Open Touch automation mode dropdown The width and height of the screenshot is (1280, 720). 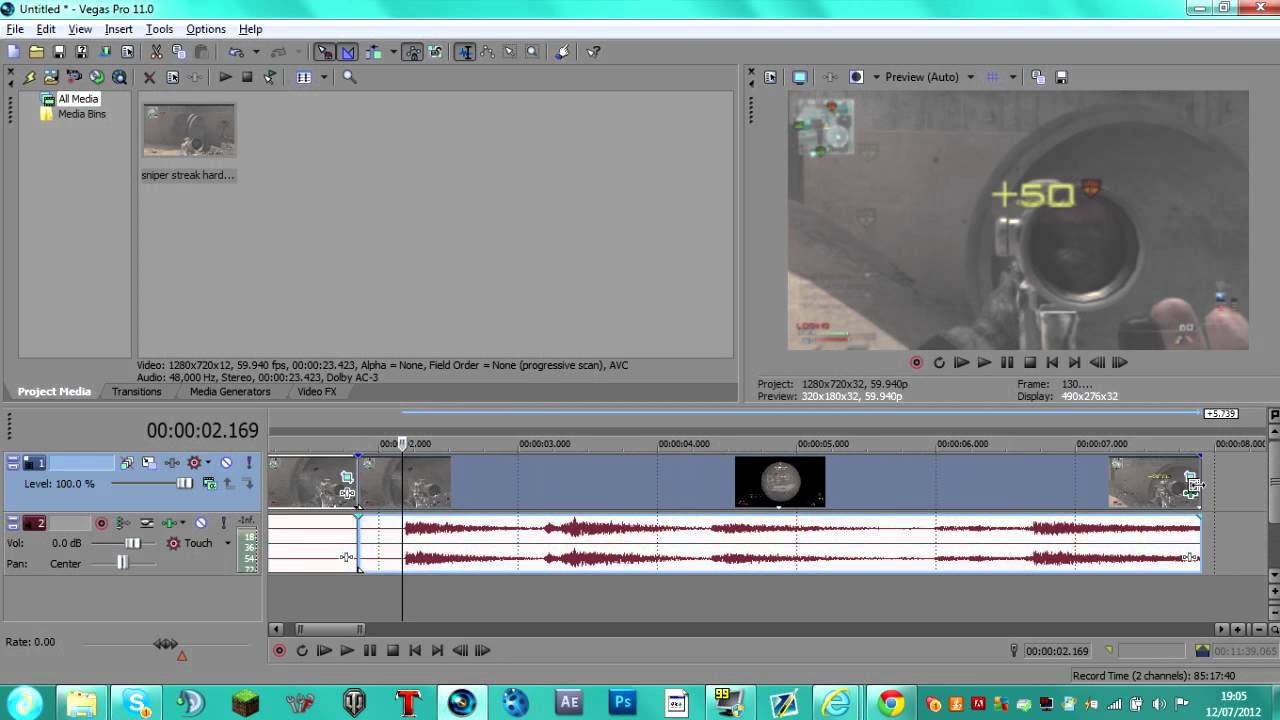(227, 543)
